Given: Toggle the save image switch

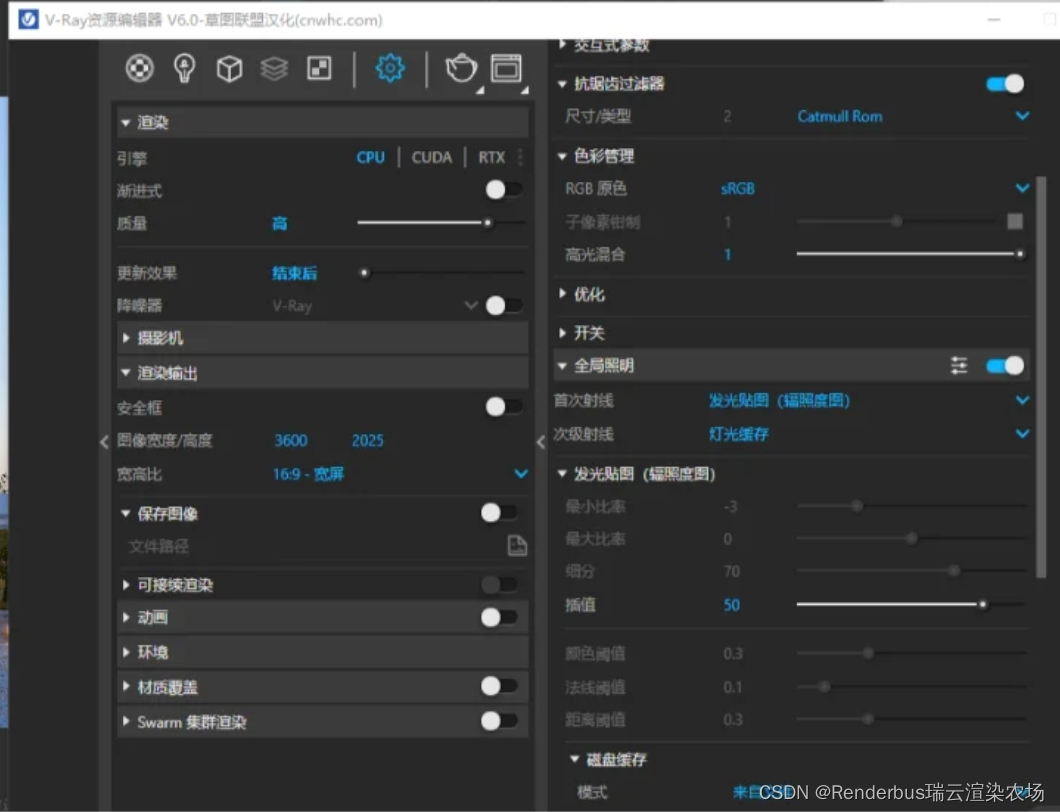Looking at the screenshot, I should tap(500, 513).
